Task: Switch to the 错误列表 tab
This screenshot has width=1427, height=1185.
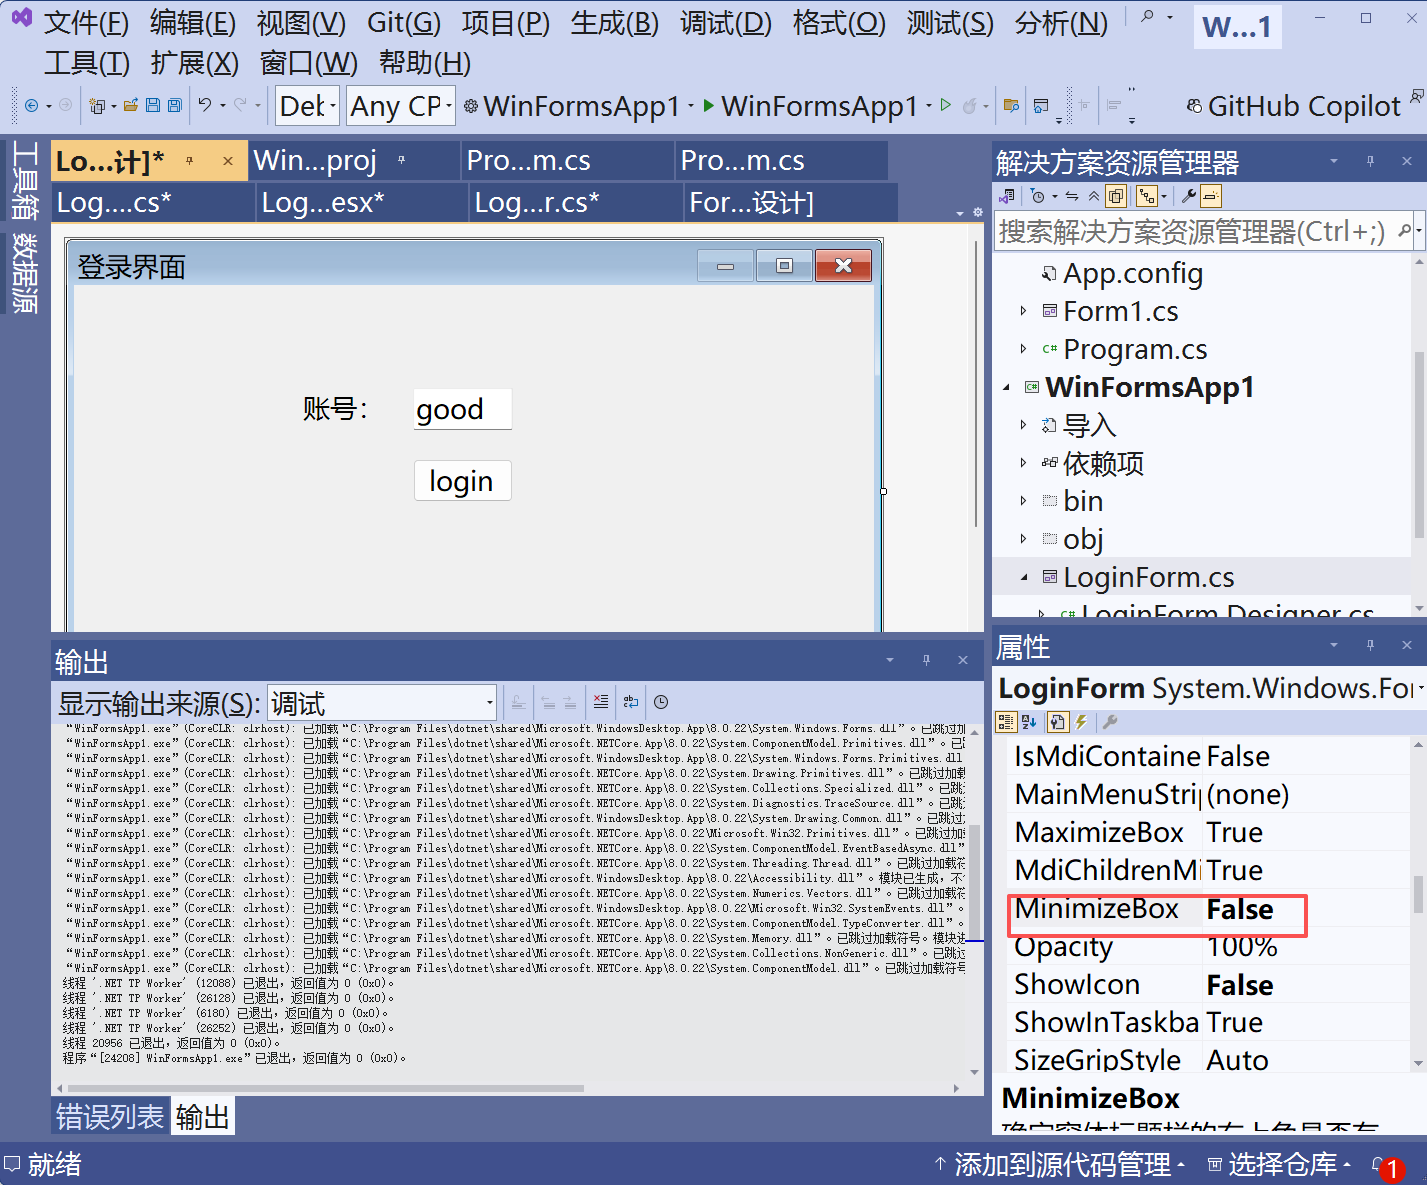Action: pyautogui.click(x=110, y=1117)
